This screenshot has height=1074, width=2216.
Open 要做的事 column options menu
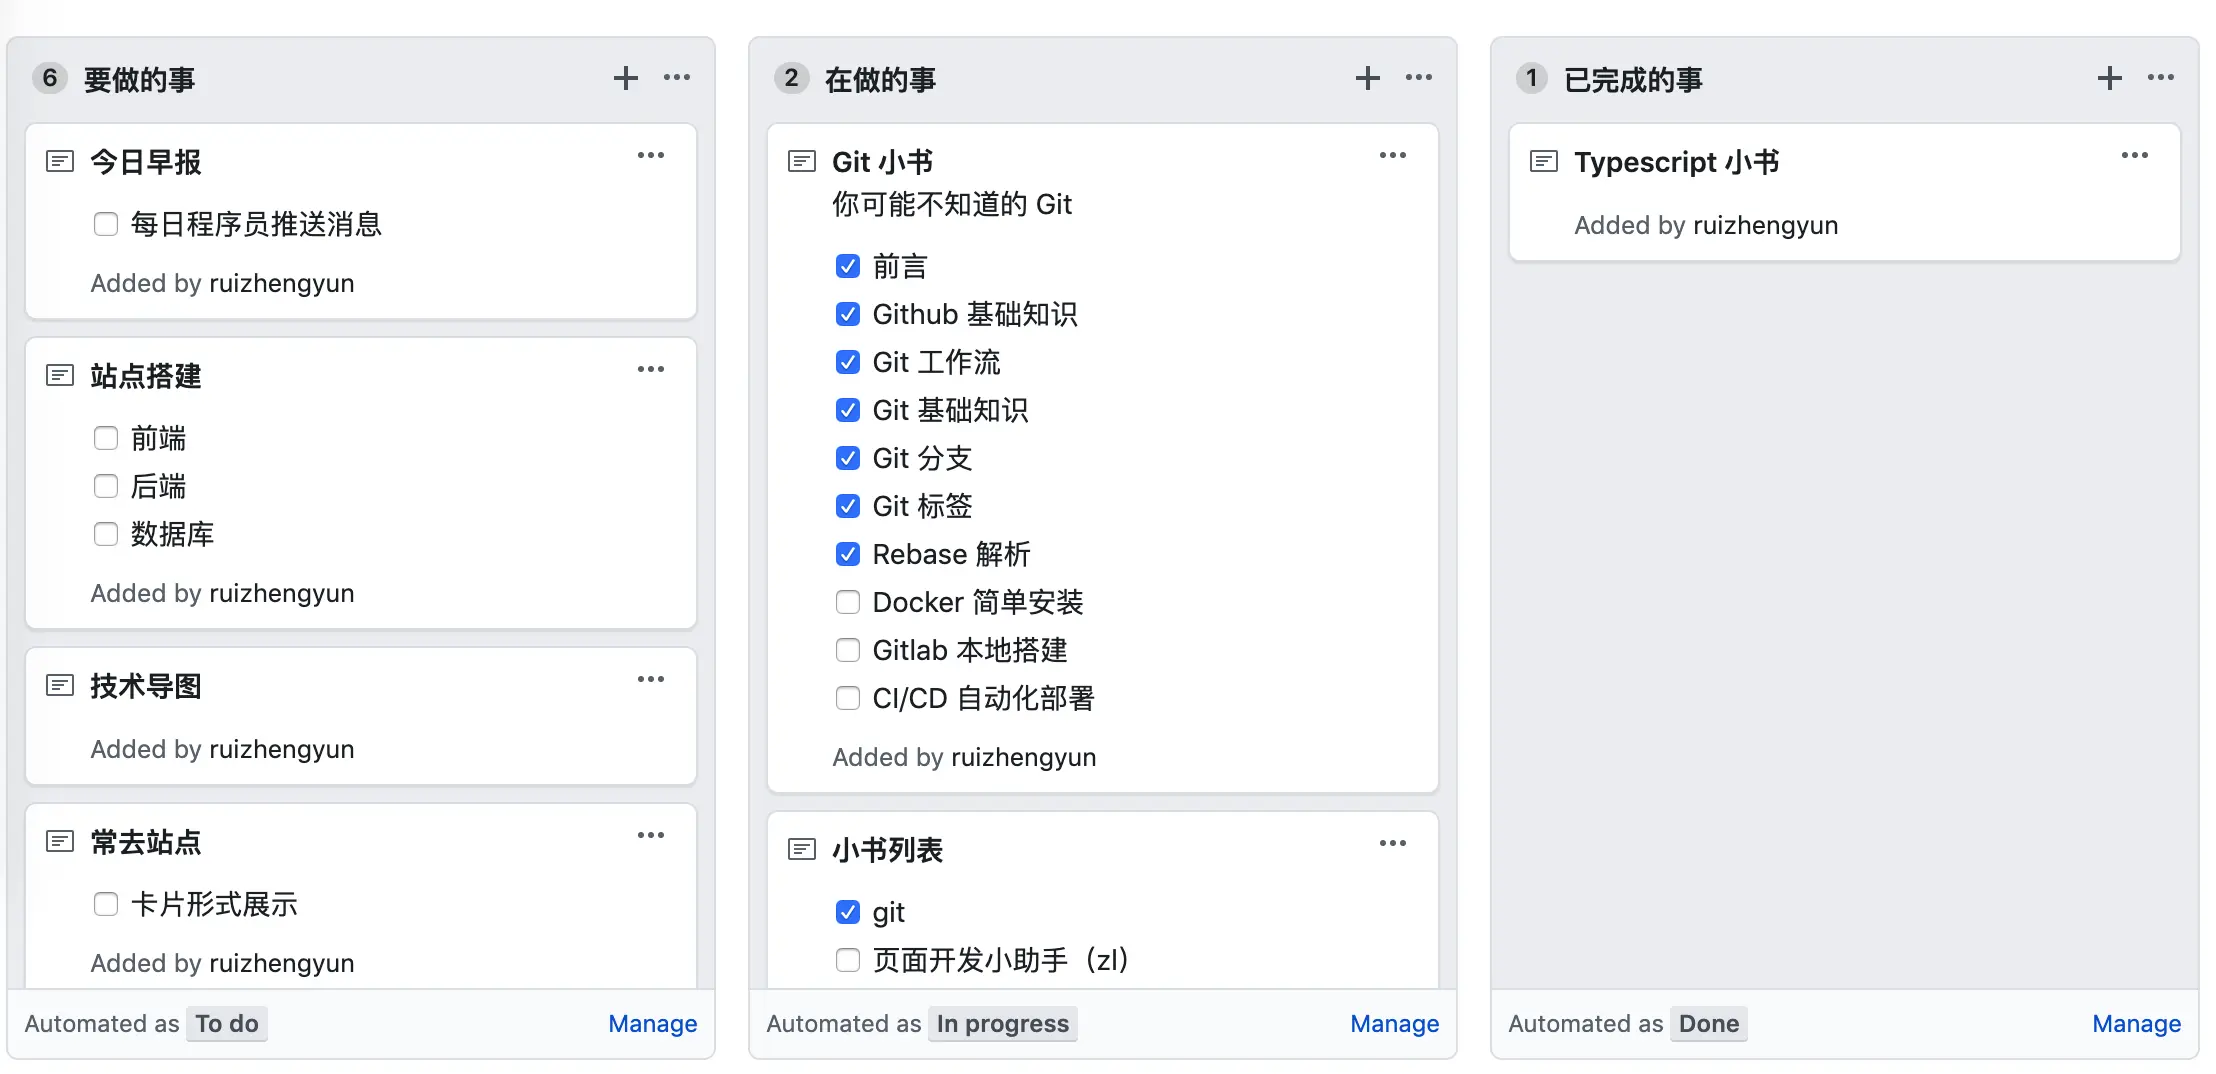click(x=677, y=78)
